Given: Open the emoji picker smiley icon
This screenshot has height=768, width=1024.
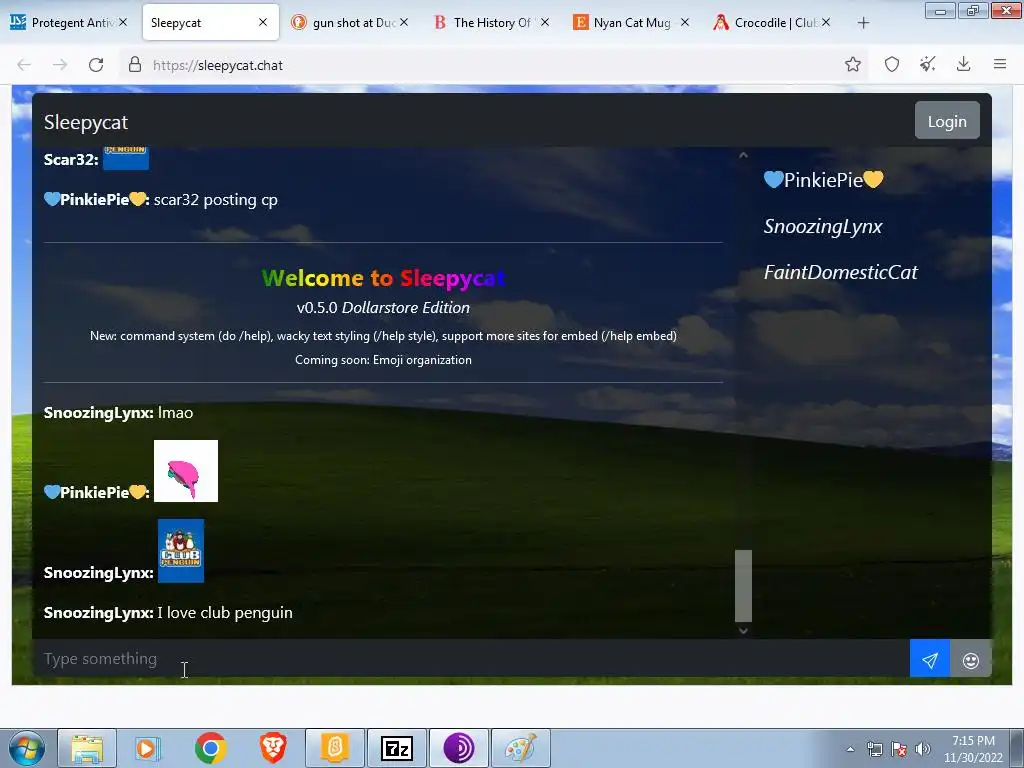Looking at the screenshot, I should 970,660.
